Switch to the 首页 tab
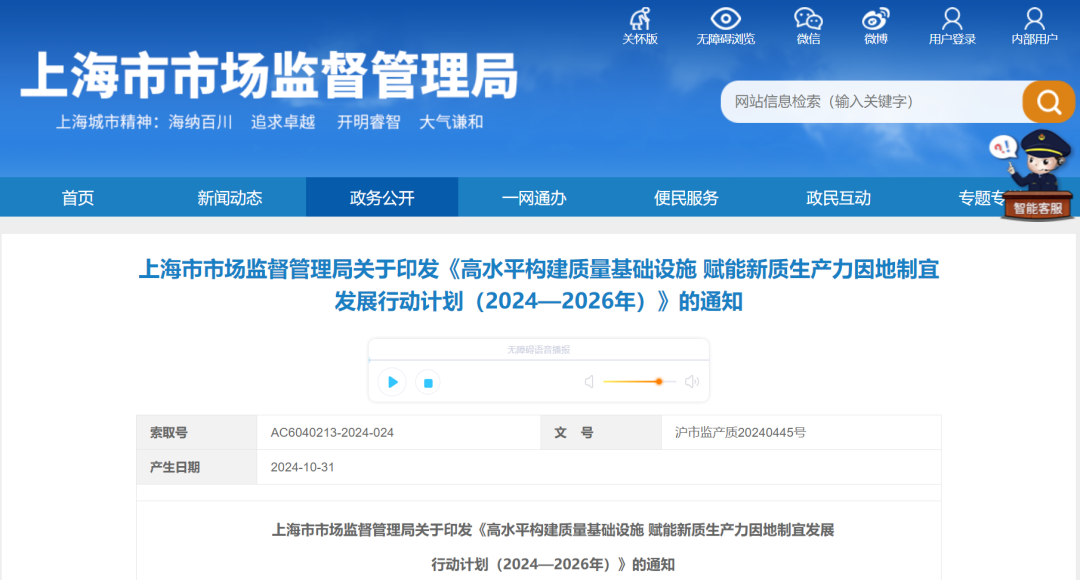This screenshot has width=1080, height=580. 77,197
